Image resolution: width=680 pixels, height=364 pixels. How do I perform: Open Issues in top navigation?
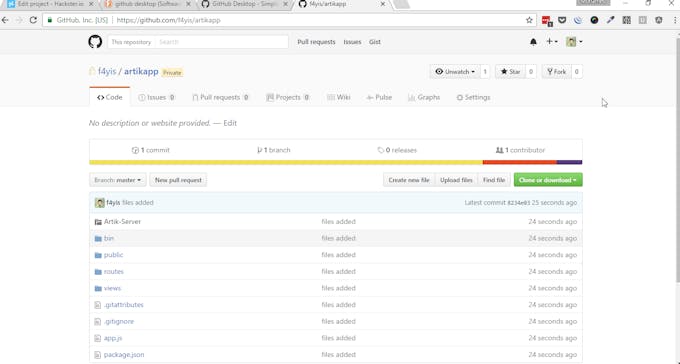[x=352, y=42]
